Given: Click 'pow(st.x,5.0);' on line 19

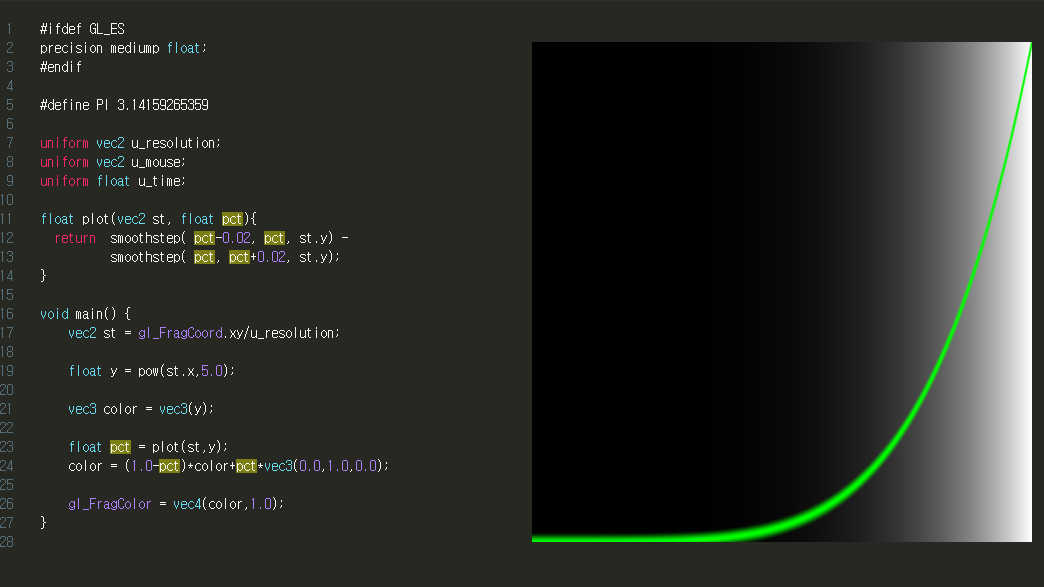Looking at the screenshot, I should pos(186,371).
